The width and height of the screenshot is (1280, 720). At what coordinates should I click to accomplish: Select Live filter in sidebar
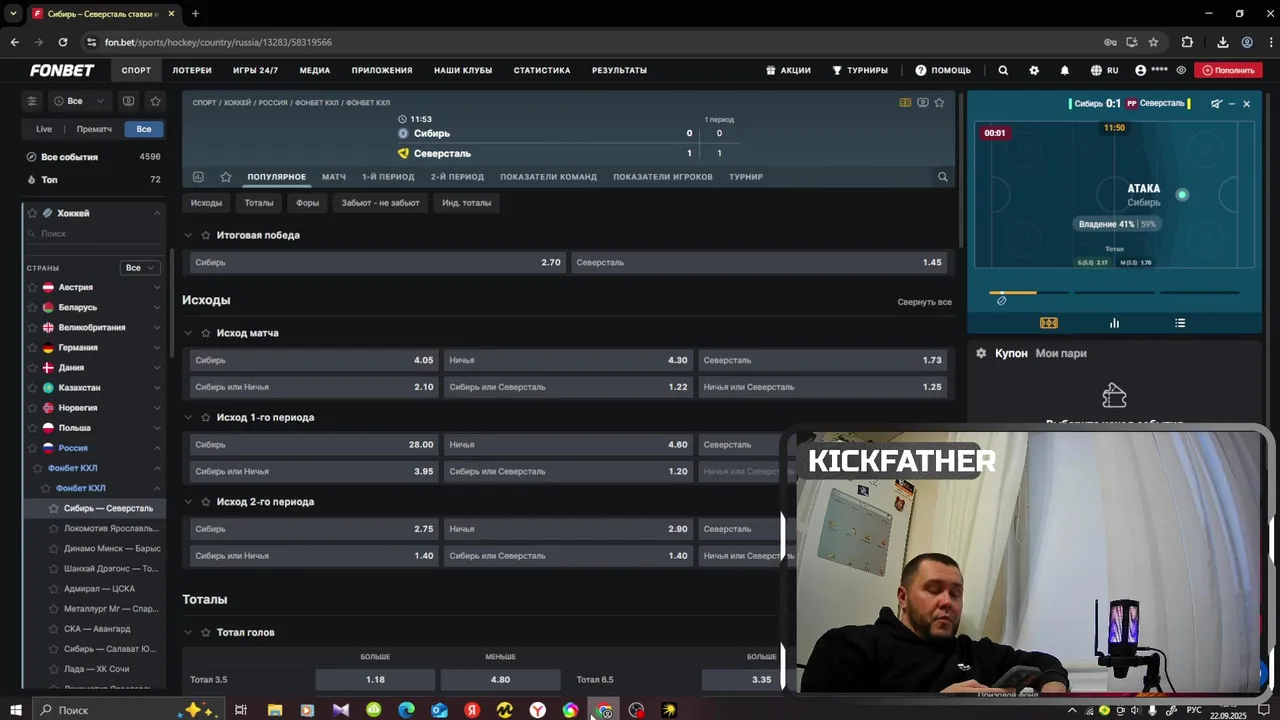[x=44, y=129]
